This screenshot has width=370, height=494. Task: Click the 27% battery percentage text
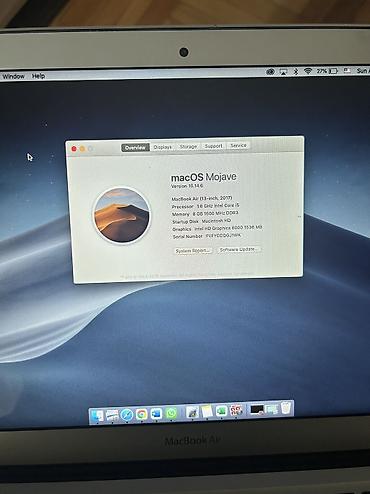[x=322, y=71]
